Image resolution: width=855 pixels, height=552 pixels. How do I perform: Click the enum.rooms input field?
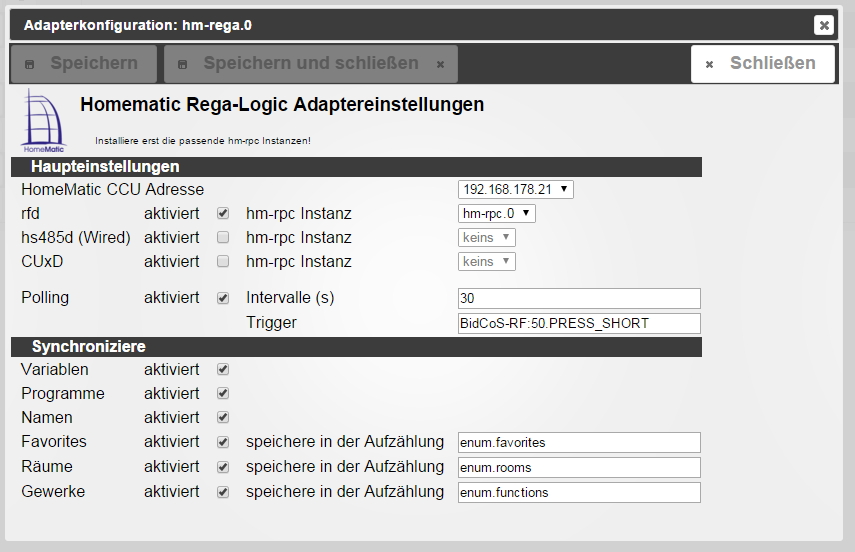(x=579, y=467)
